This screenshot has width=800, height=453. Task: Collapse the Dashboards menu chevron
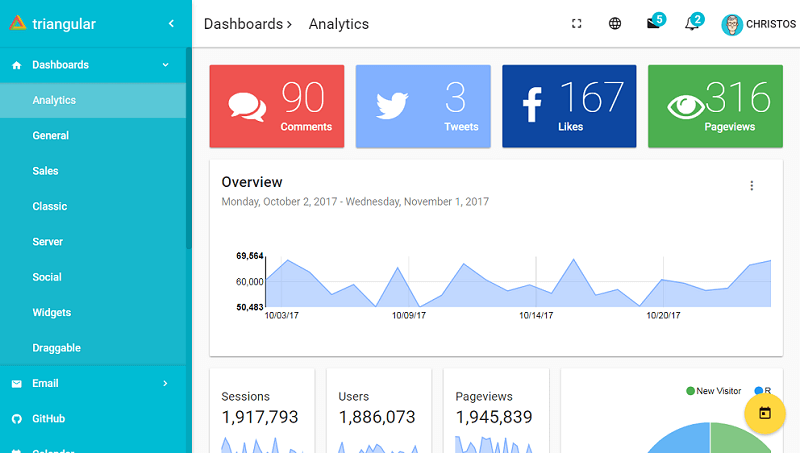coord(165,65)
